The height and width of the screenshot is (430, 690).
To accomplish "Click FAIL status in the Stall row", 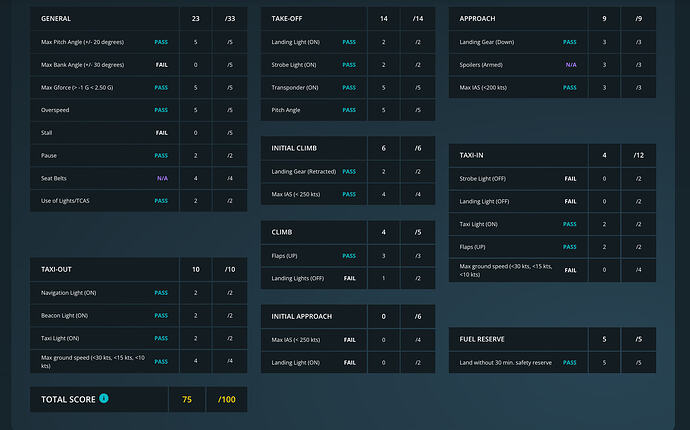I will 161,133.
